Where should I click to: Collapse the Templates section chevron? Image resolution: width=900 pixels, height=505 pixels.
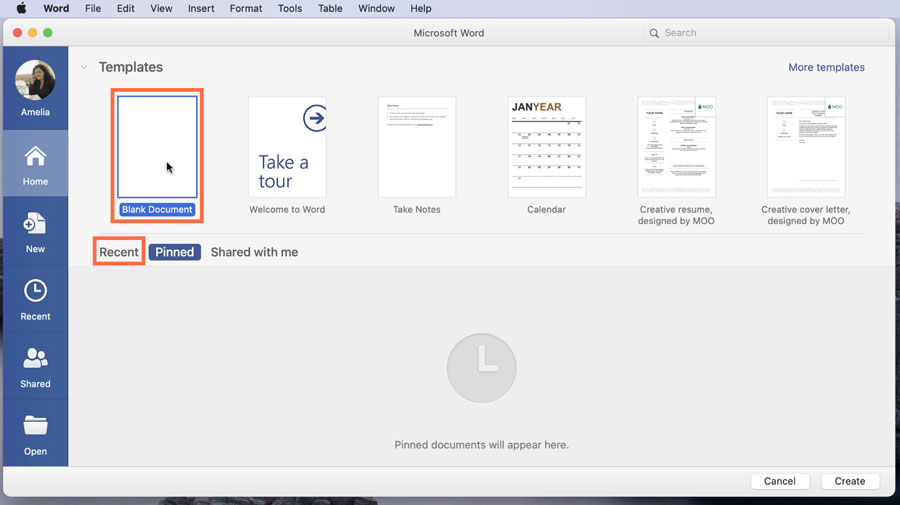(x=84, y=67)
